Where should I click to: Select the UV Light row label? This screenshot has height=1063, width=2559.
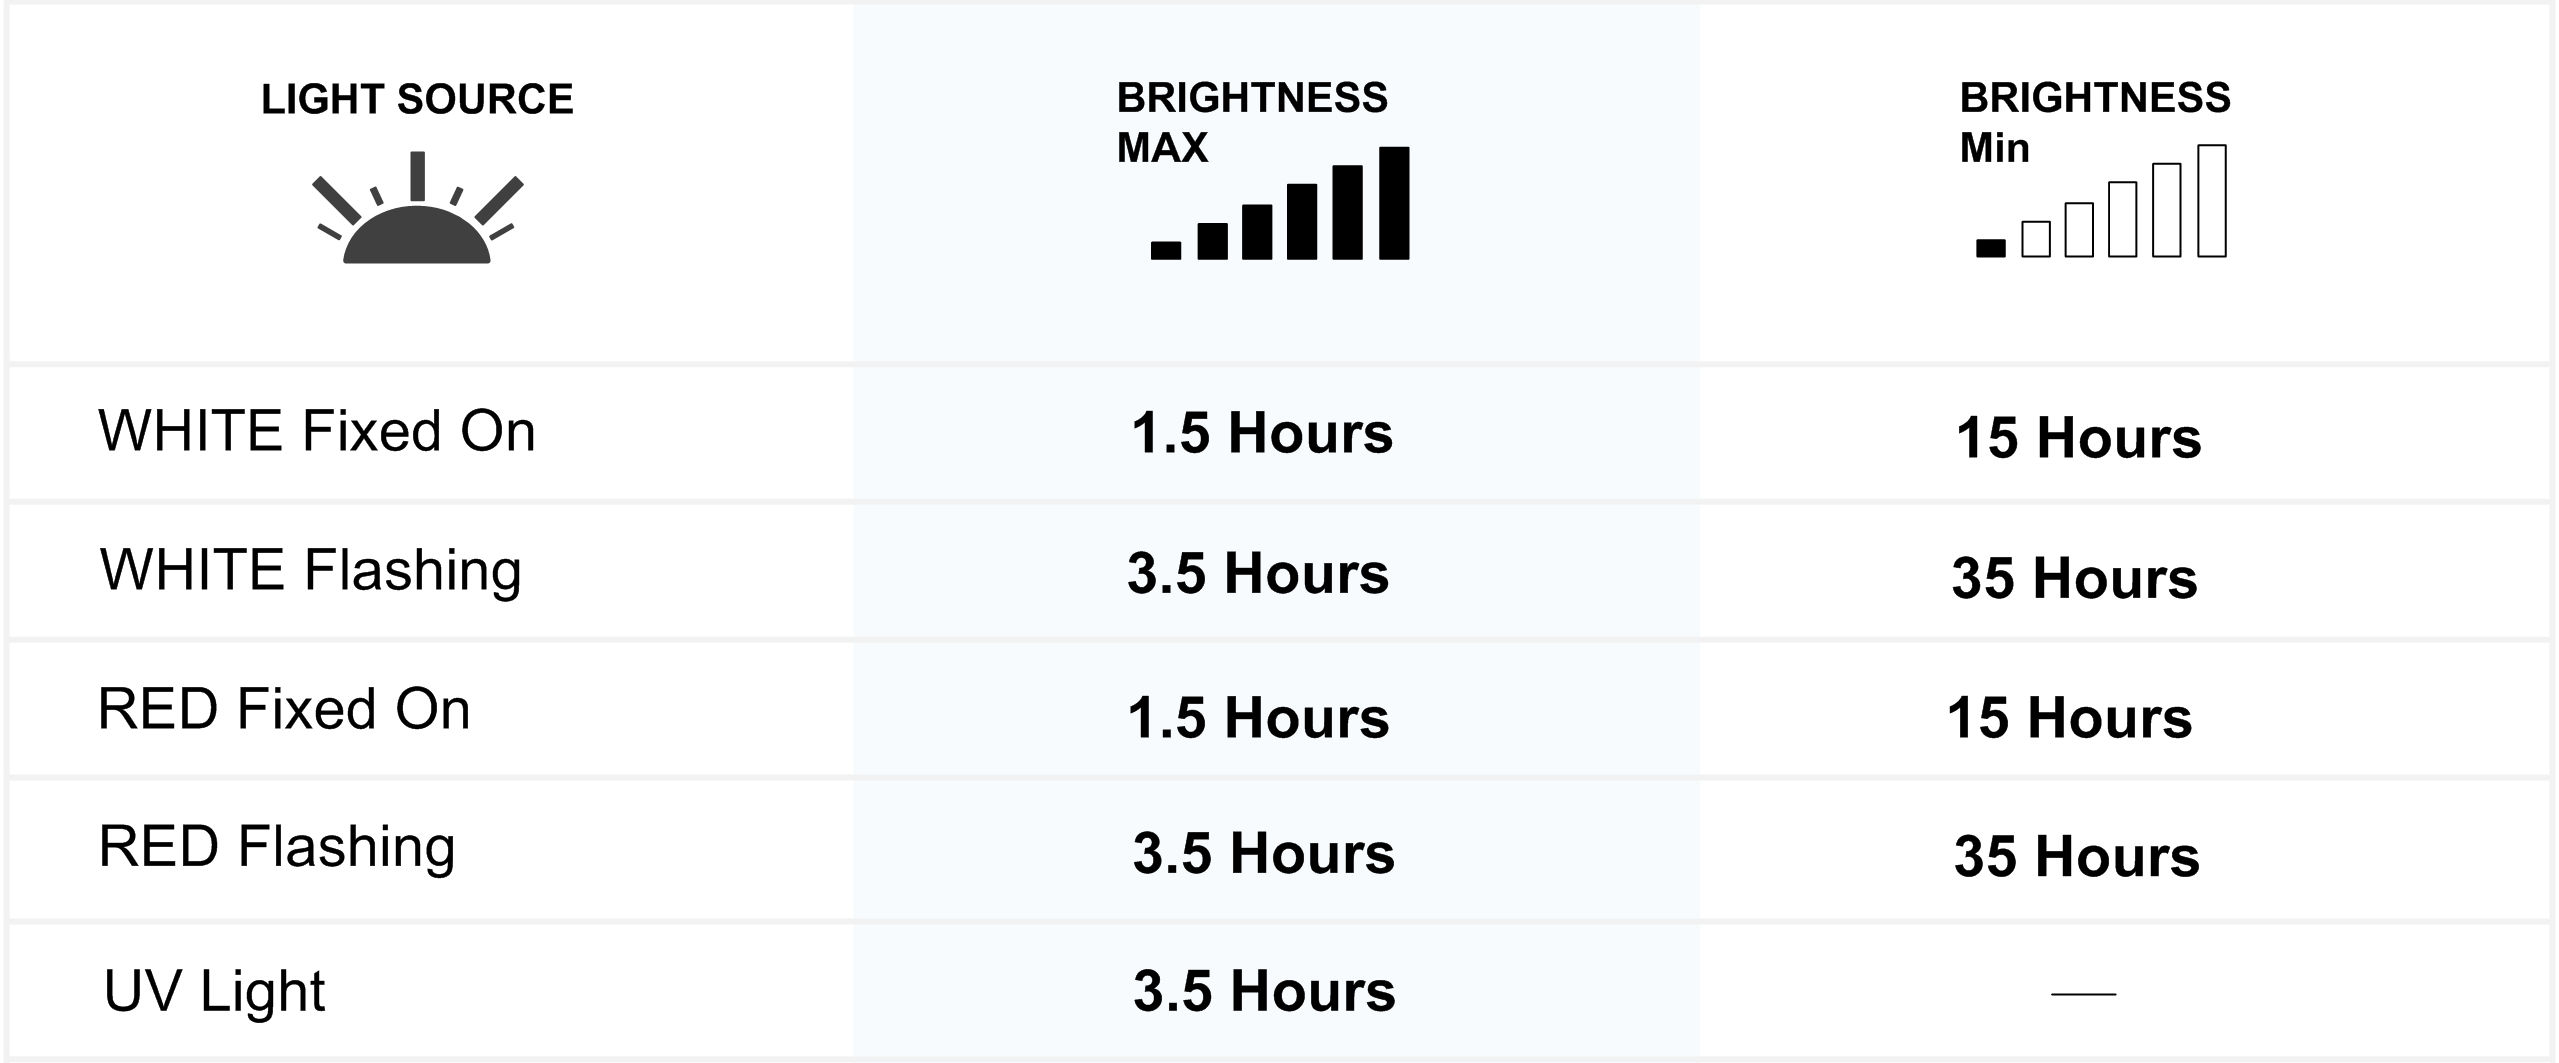click(215, 992)
